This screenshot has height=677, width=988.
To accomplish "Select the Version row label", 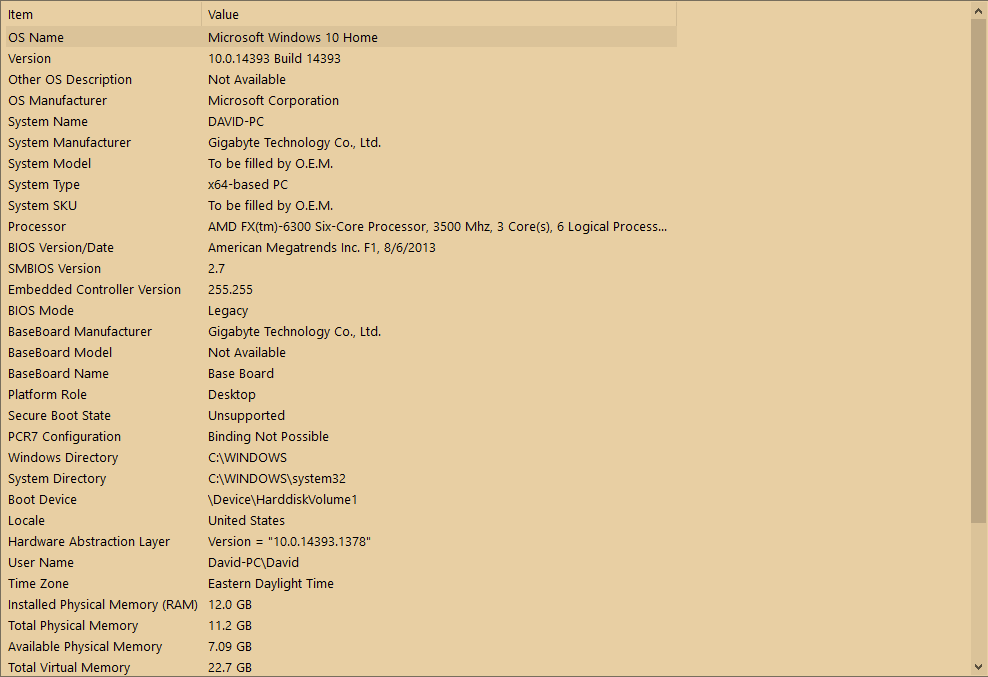I will (x=30, y=59).
